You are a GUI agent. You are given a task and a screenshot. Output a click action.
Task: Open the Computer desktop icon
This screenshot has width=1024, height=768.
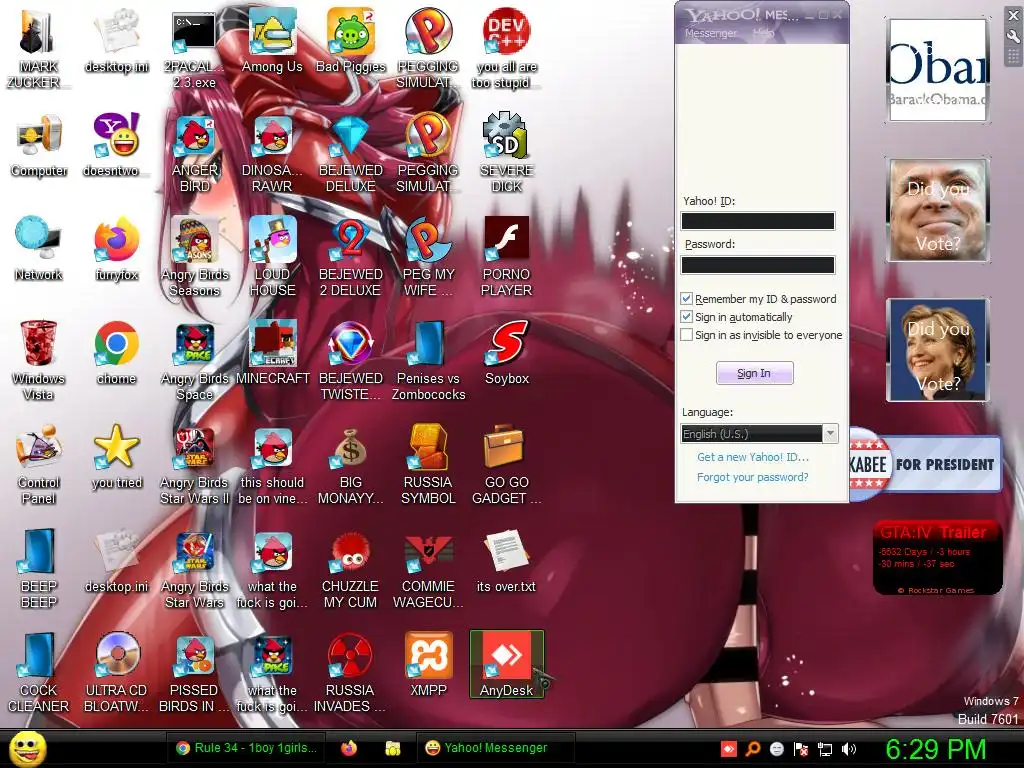39,145
